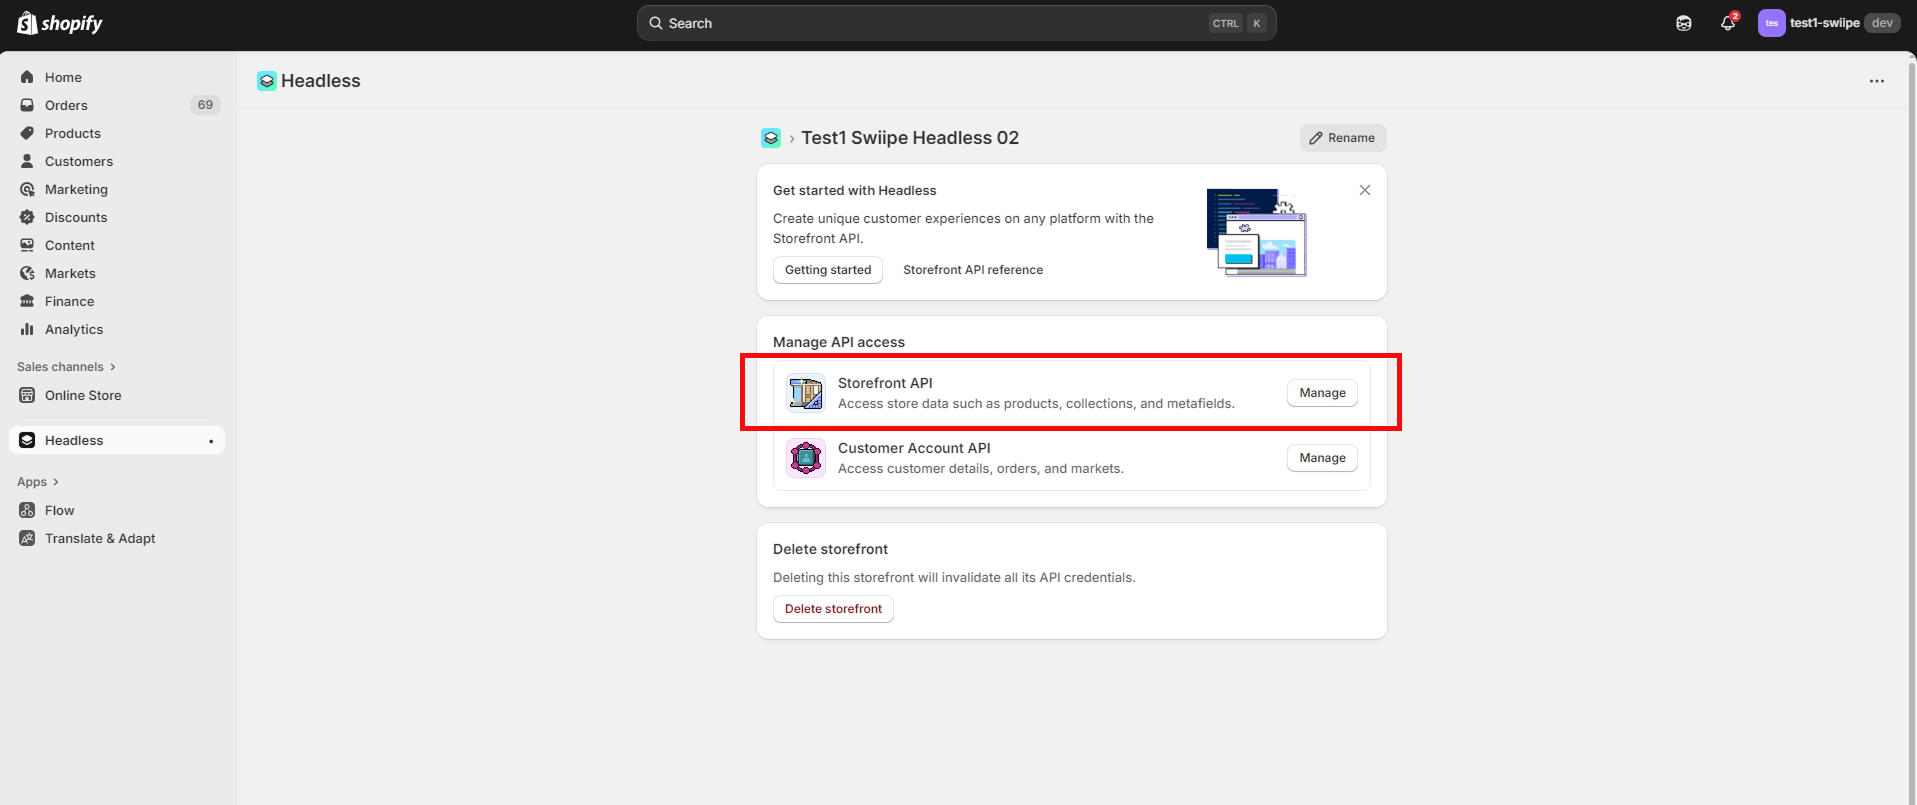Viewport: 1917px width, 805px height.
Task: Open the notifications bell icon
Action: [x=1727, y=23]
